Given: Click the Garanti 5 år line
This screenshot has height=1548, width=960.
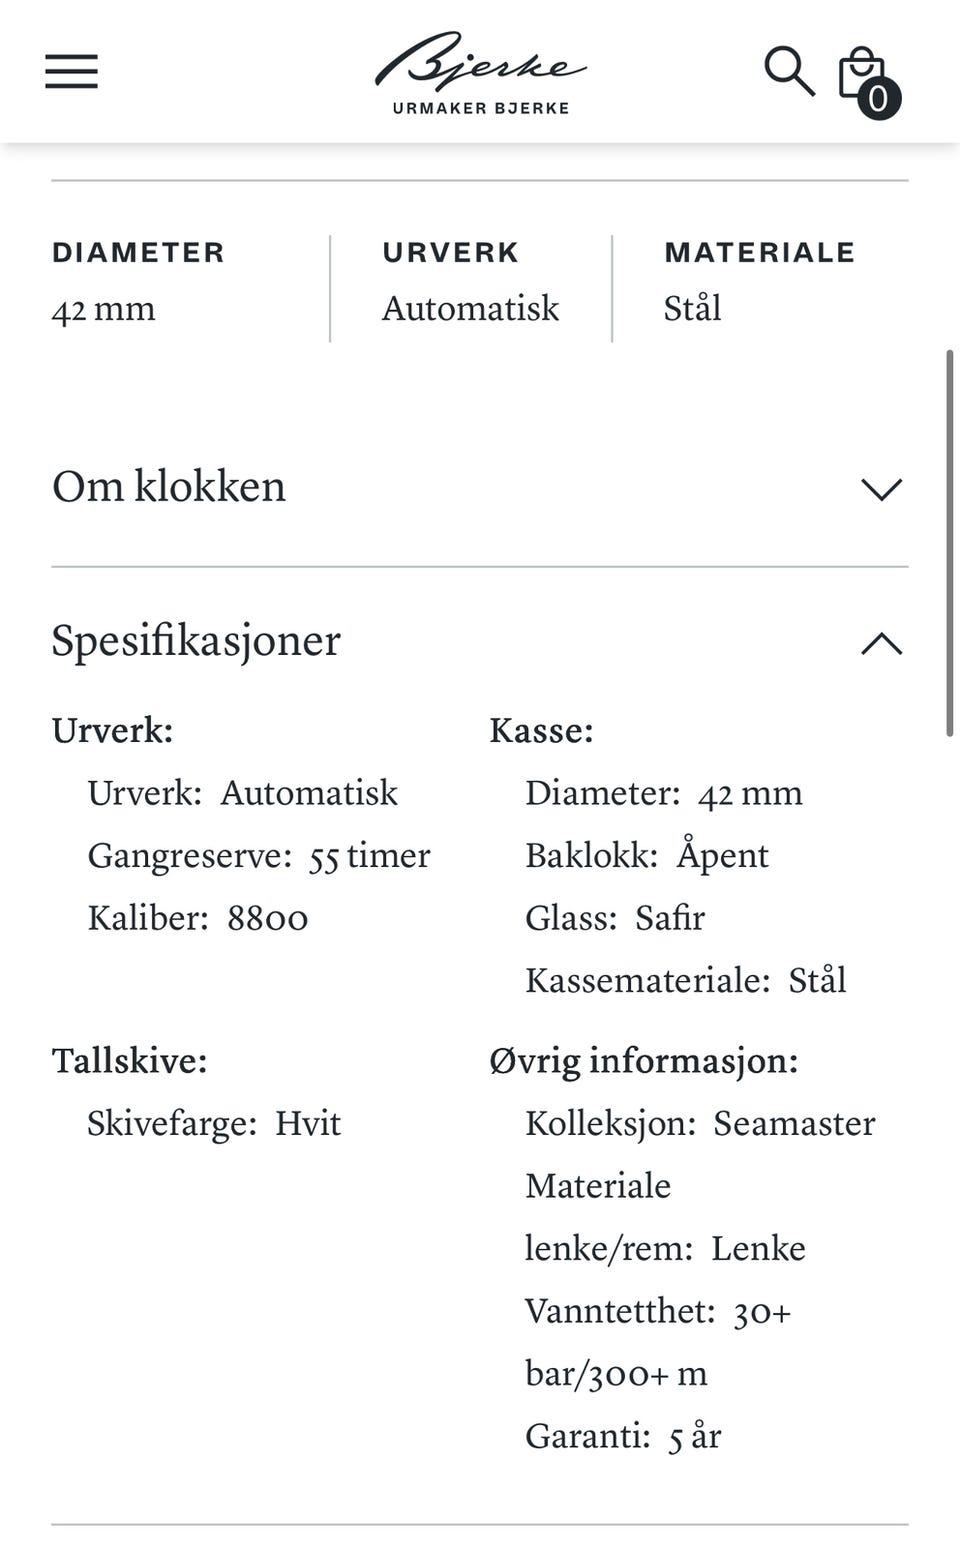Looking at the screenshot, I should (x=623, y=1436).
